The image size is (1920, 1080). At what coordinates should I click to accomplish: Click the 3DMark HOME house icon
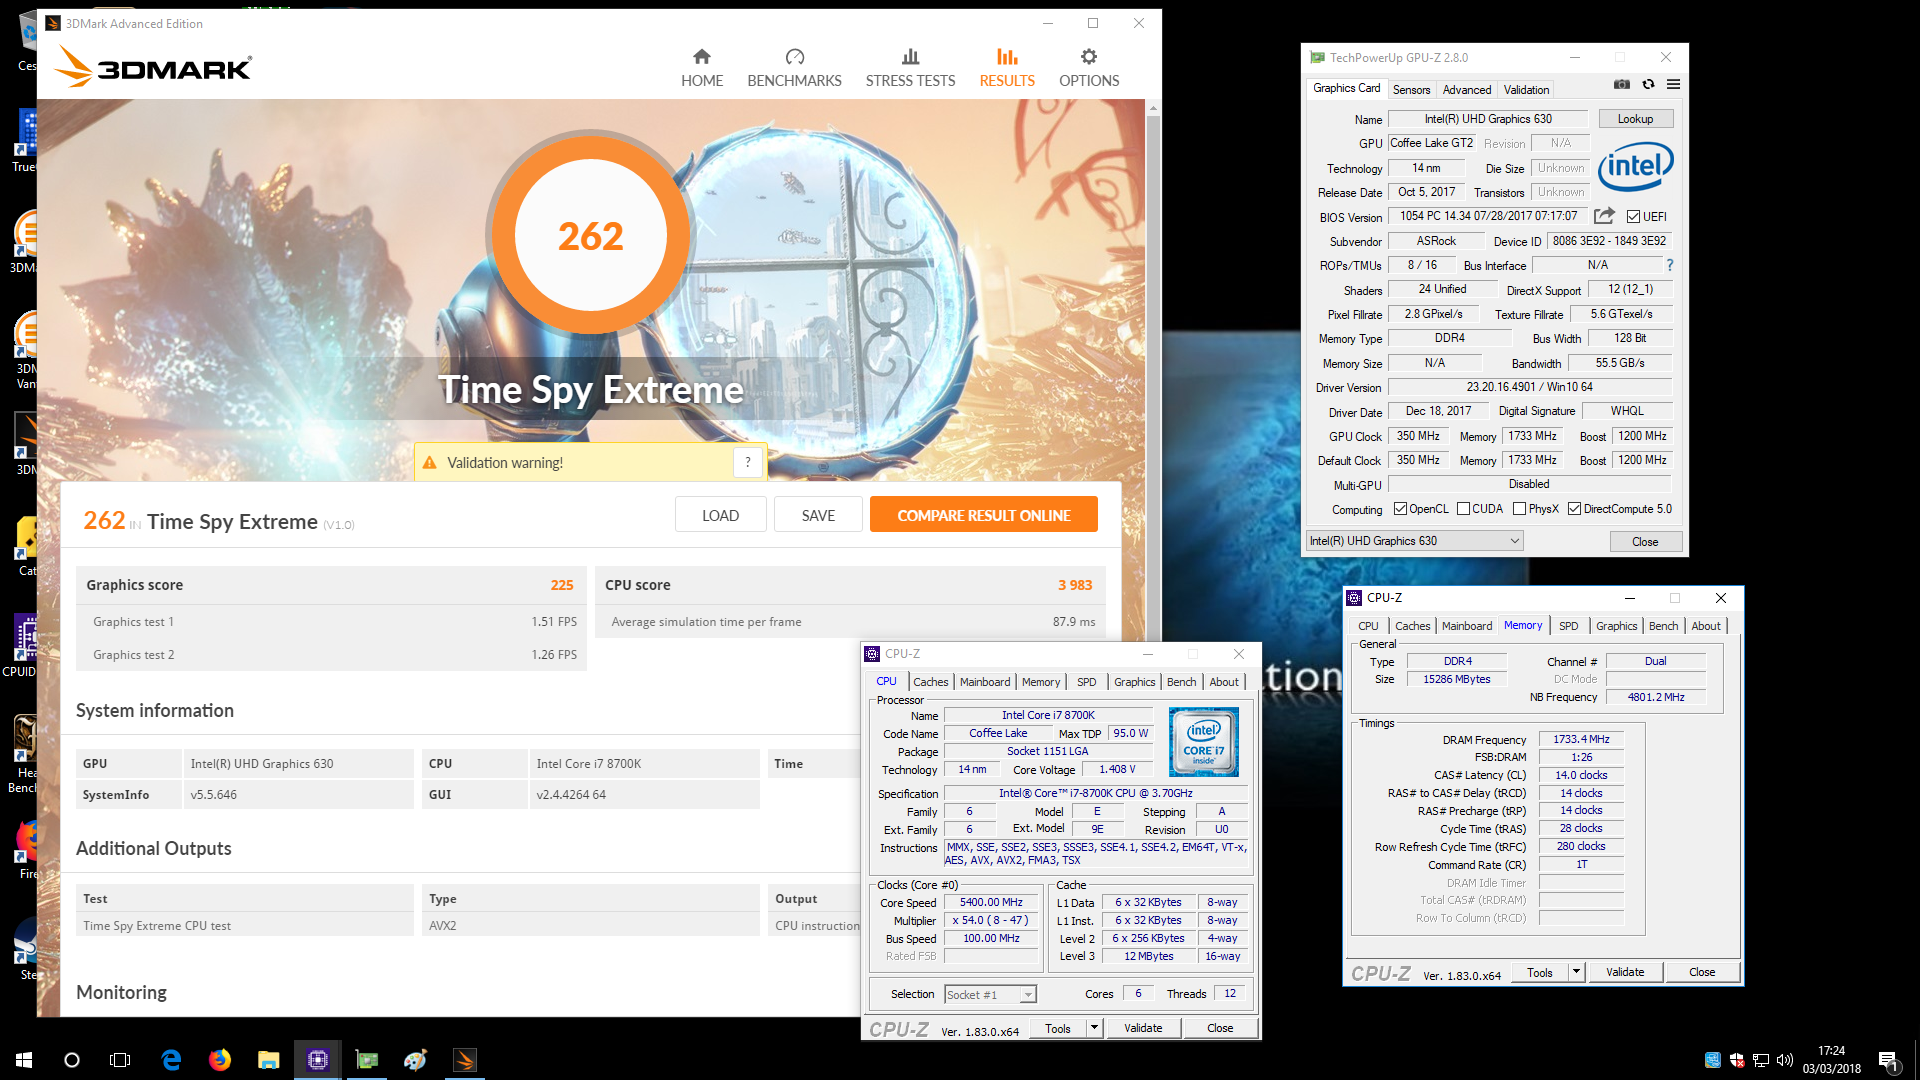pyautogui.click(x=702, y=57)
